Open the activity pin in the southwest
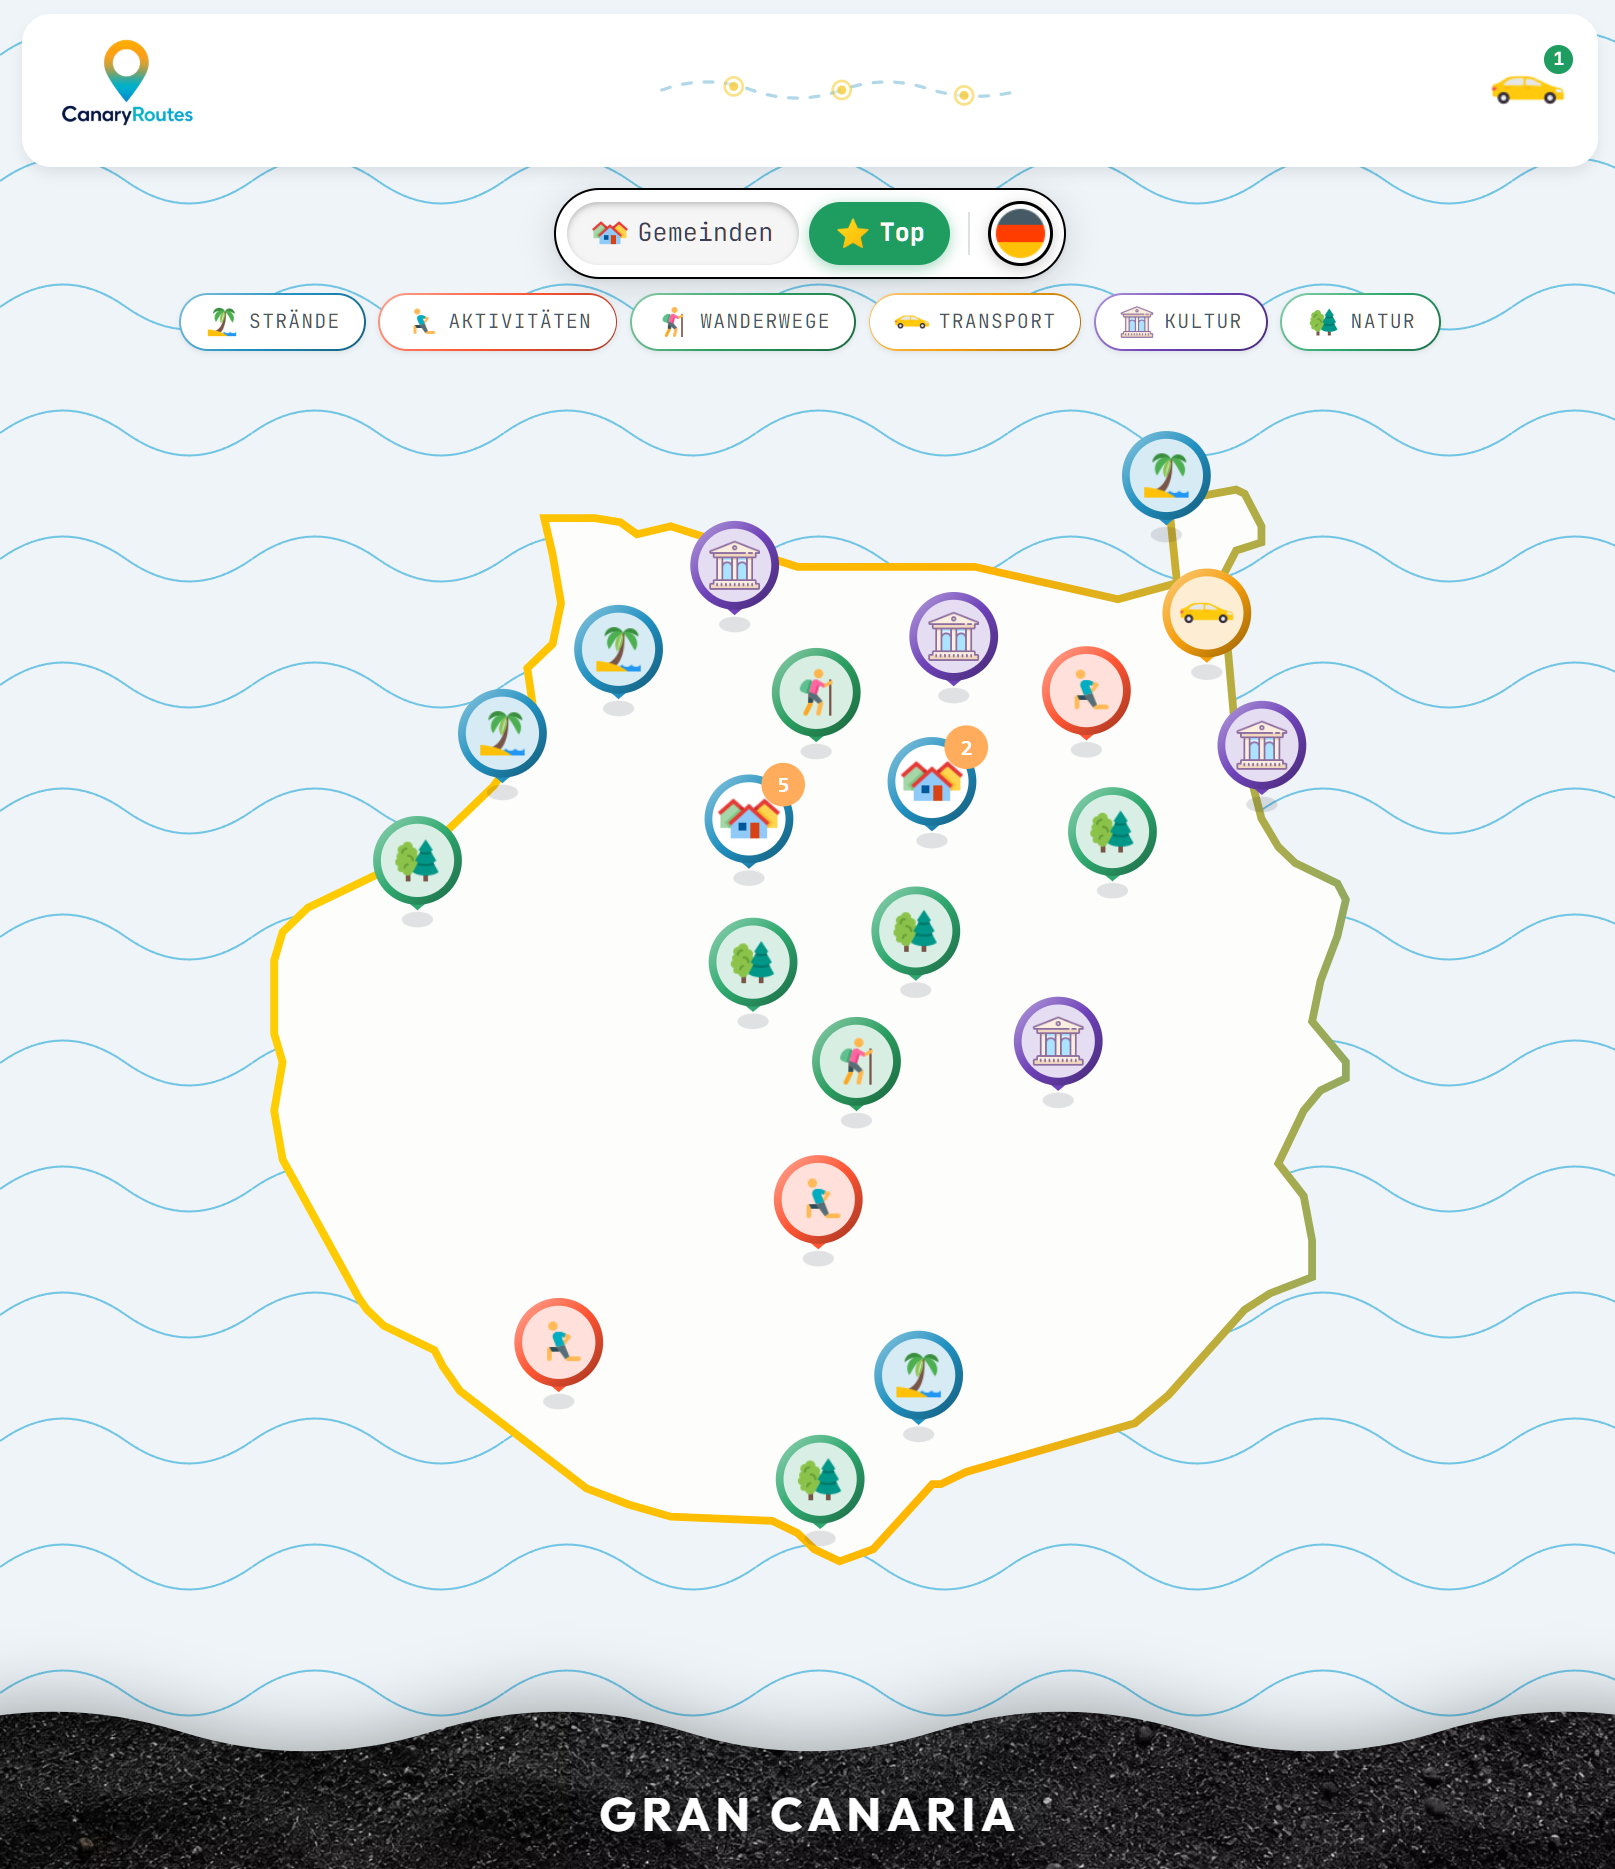 (558, 1343)
